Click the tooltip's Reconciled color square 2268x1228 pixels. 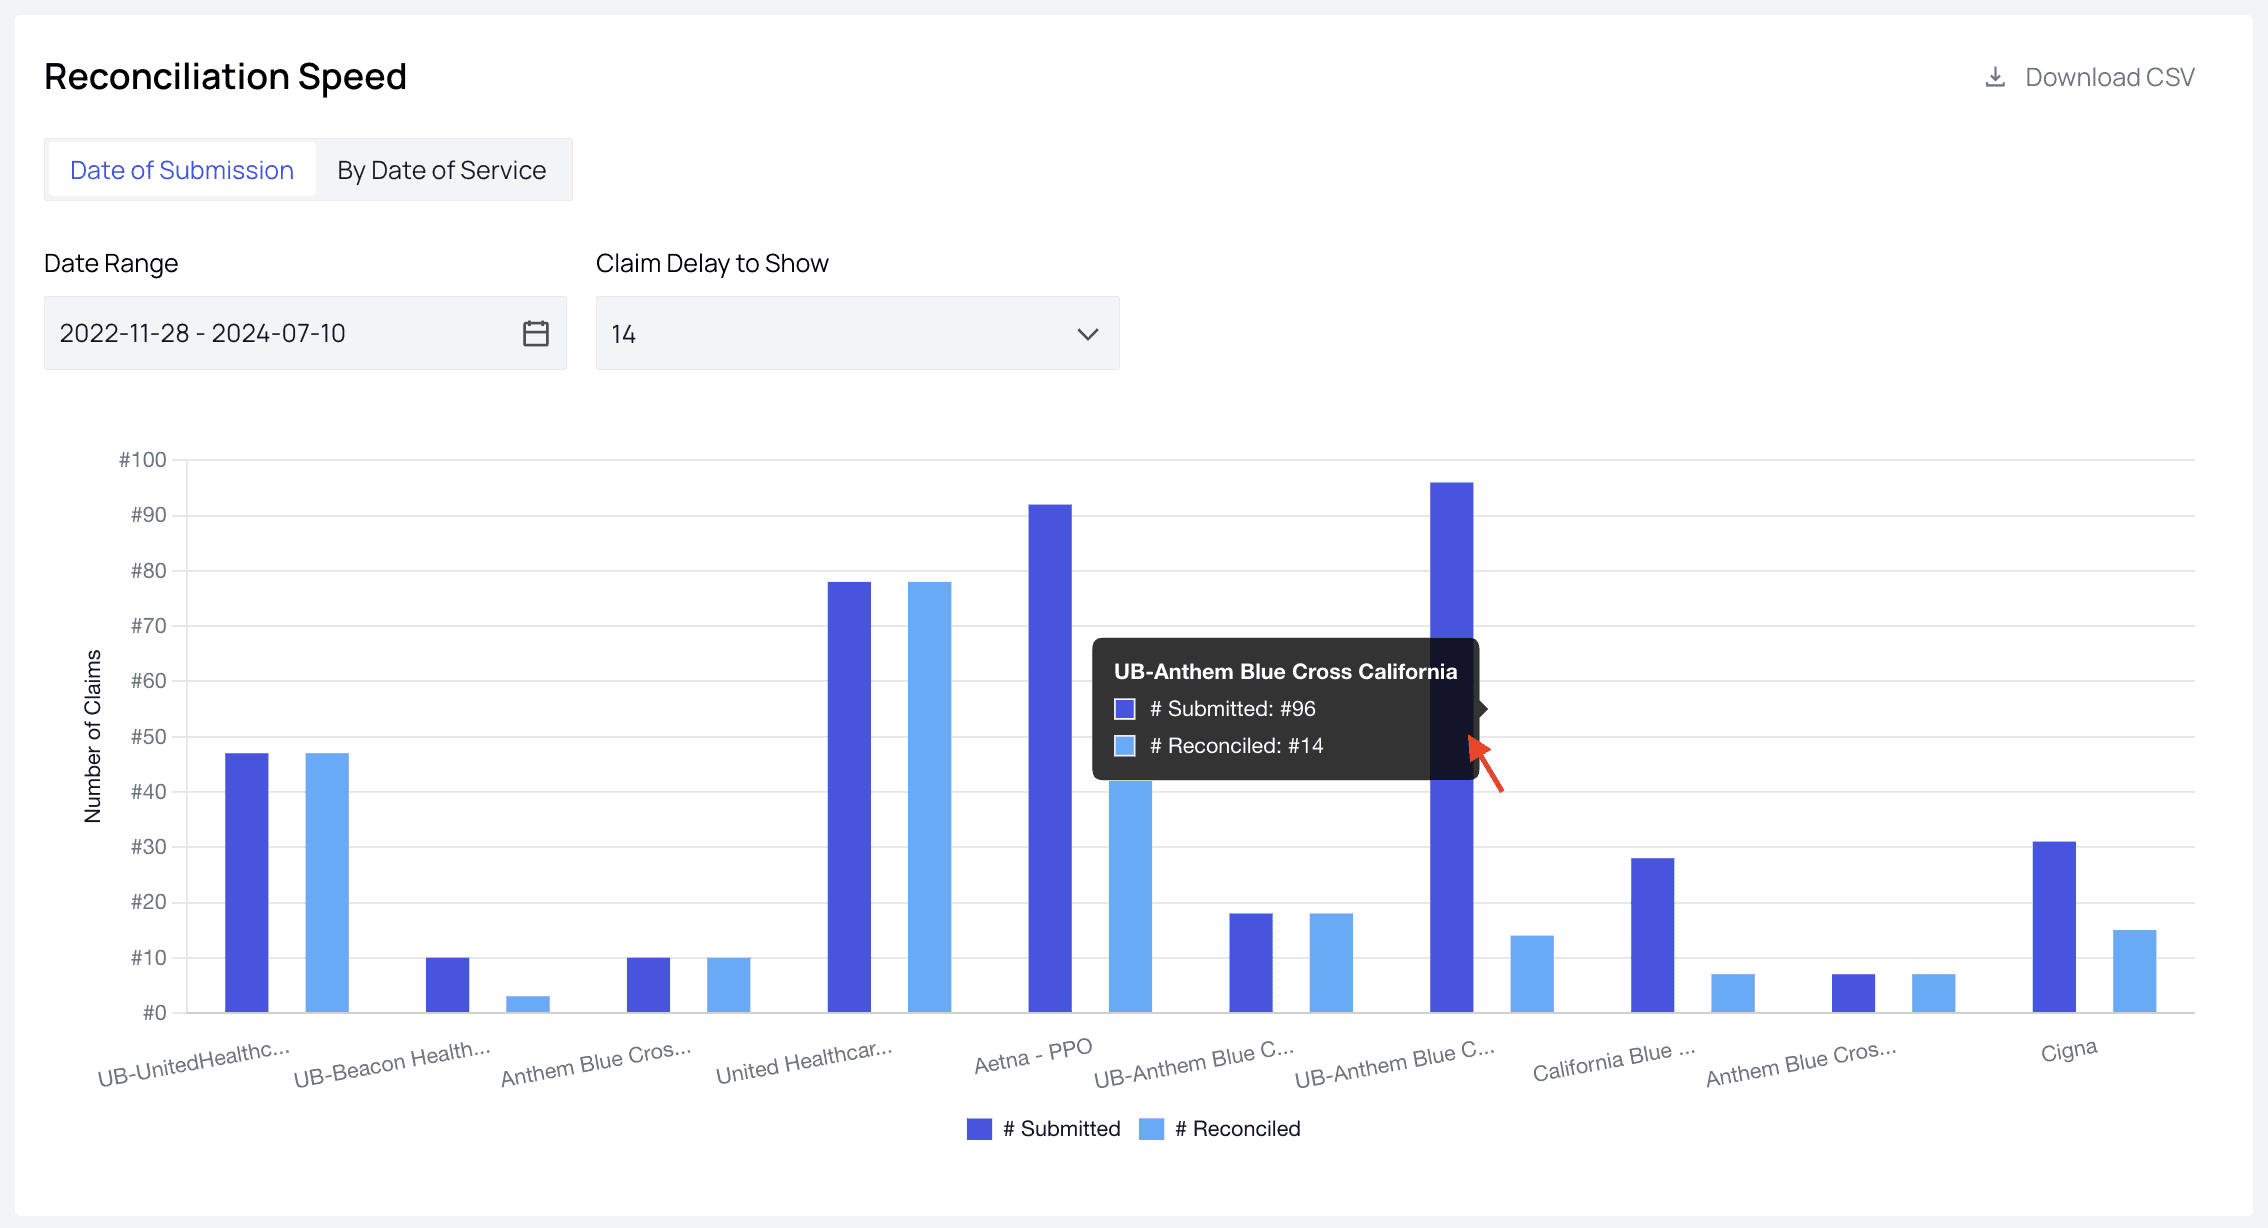click(1125, 746)
